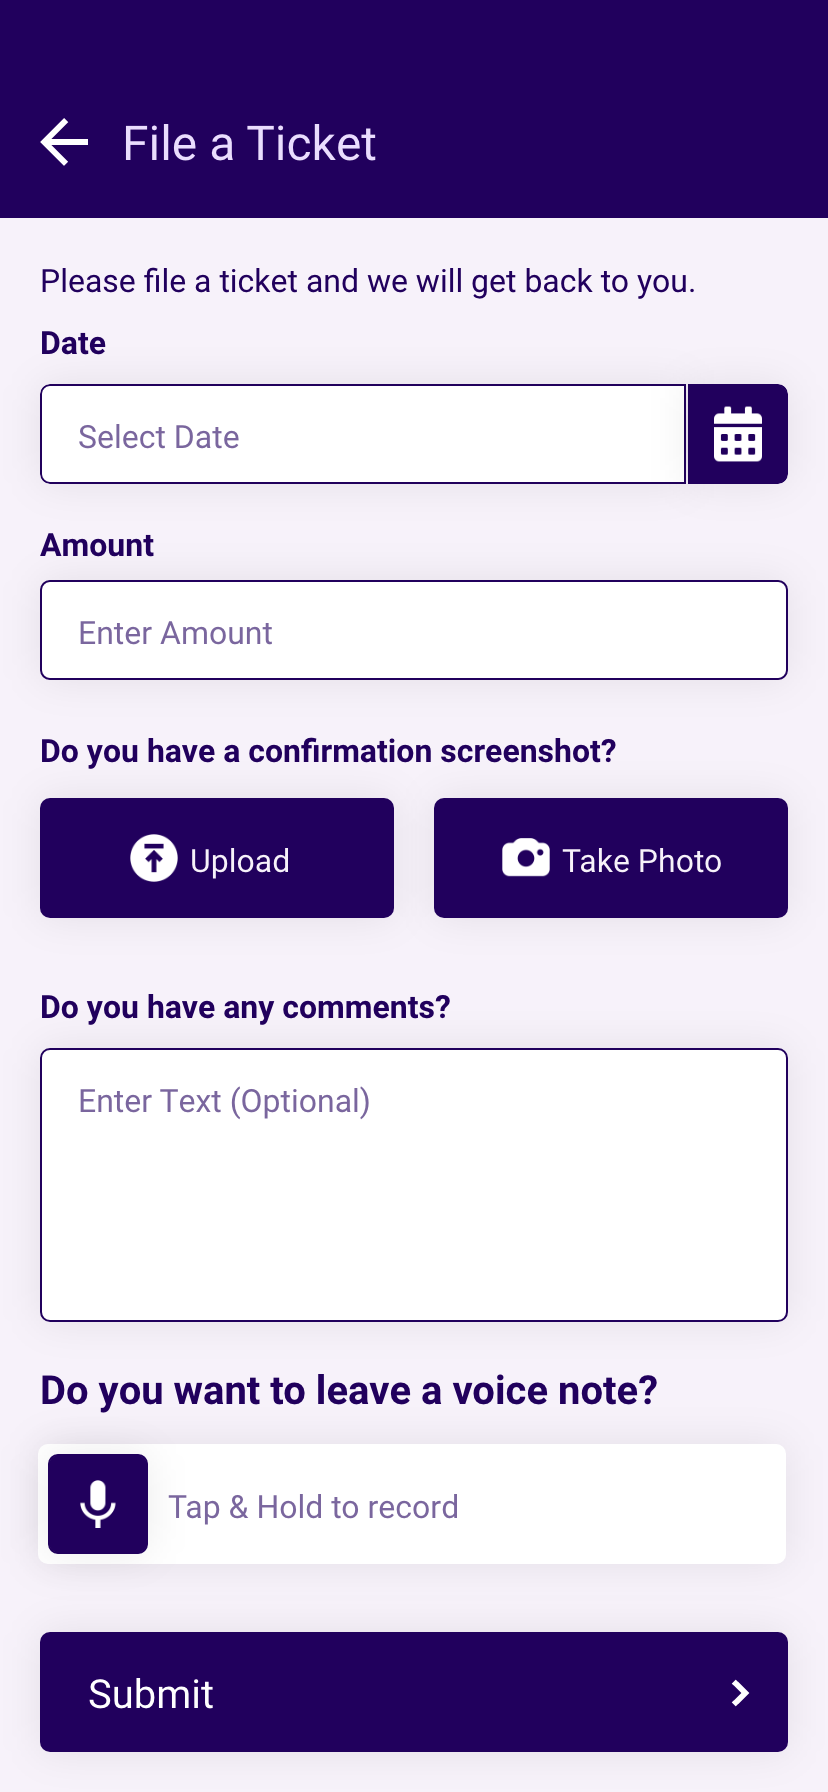Click the File a Ticket title

click(249, 144)
